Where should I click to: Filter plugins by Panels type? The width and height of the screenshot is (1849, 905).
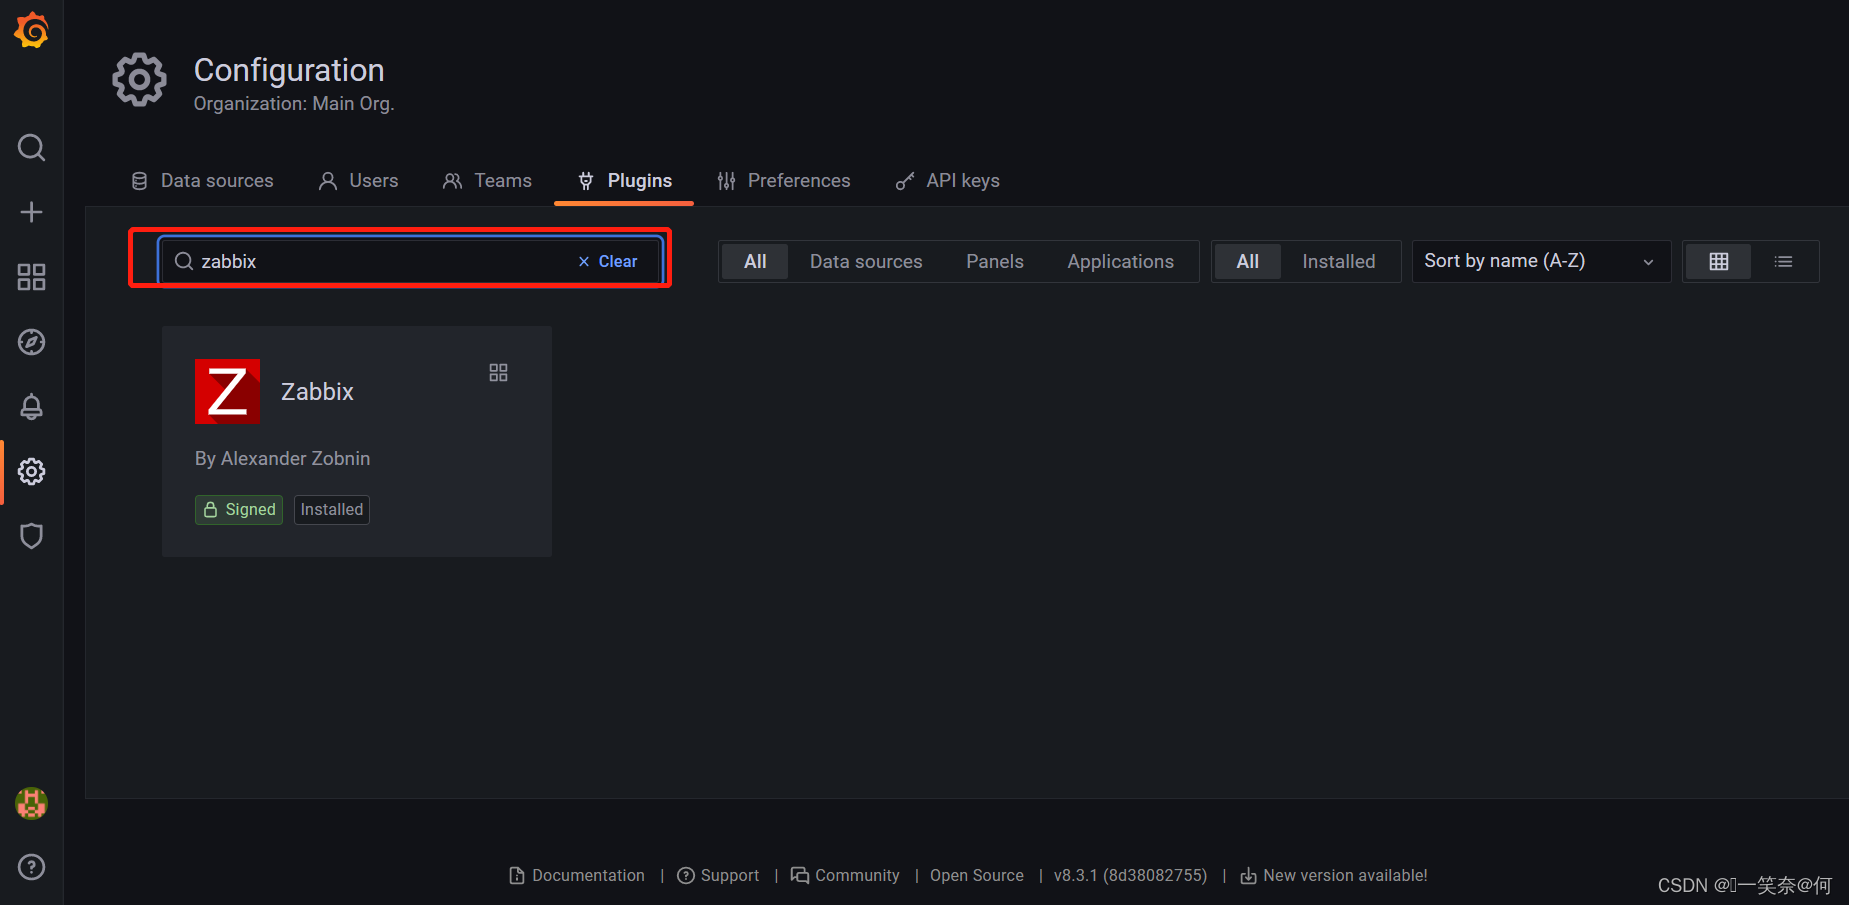click(x=995, y=261)
